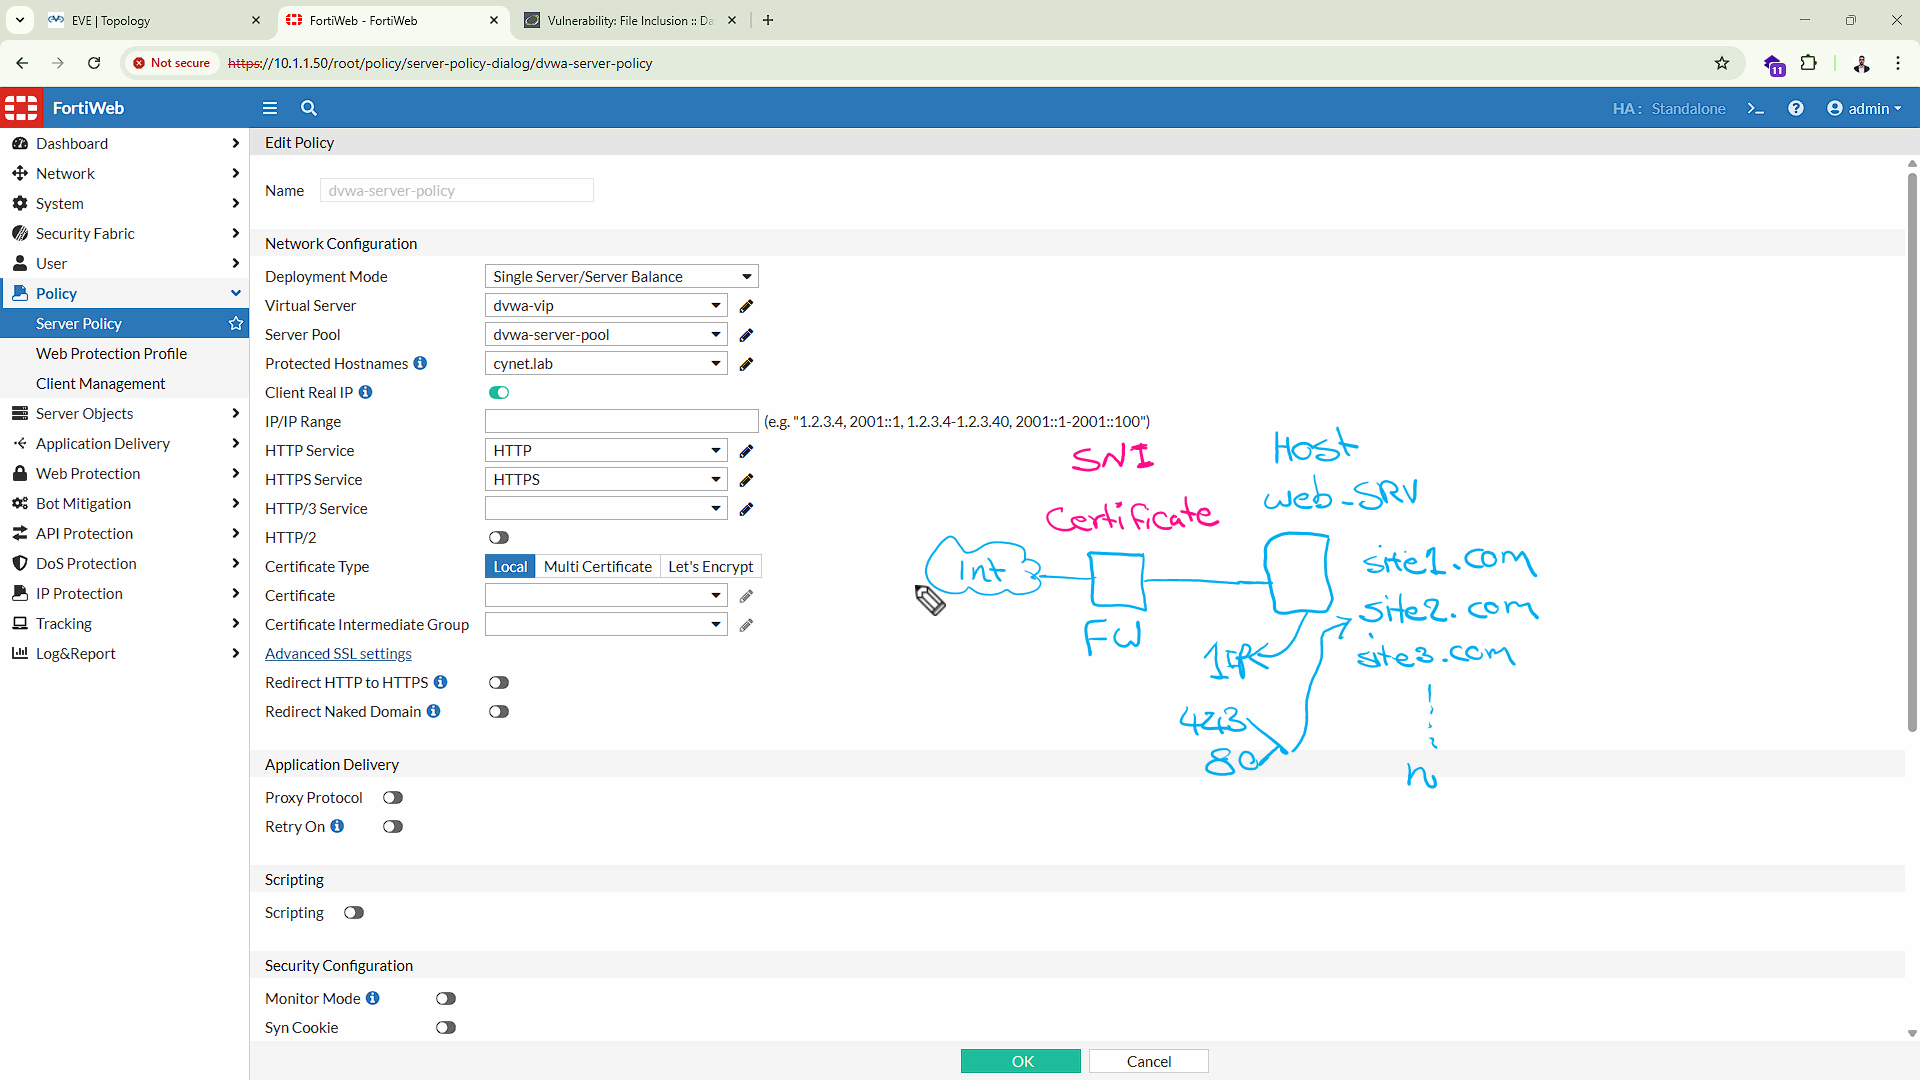Favorite Server Policy with the star icon

coord(236,323)
